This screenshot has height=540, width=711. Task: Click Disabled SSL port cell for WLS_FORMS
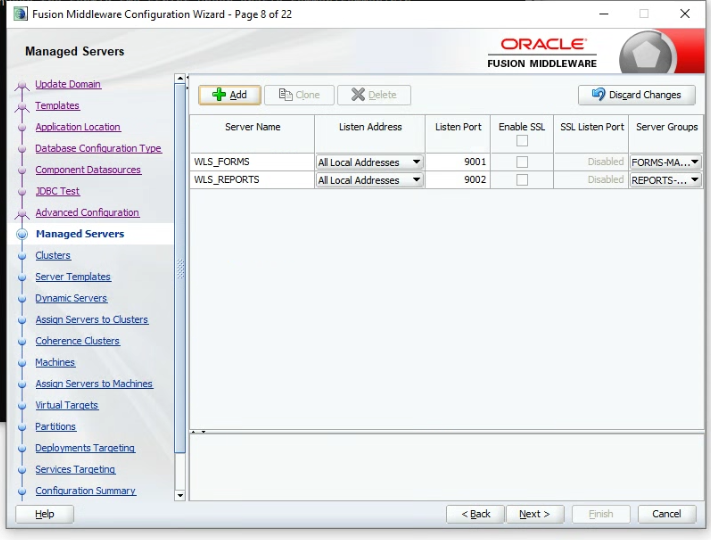591,162
